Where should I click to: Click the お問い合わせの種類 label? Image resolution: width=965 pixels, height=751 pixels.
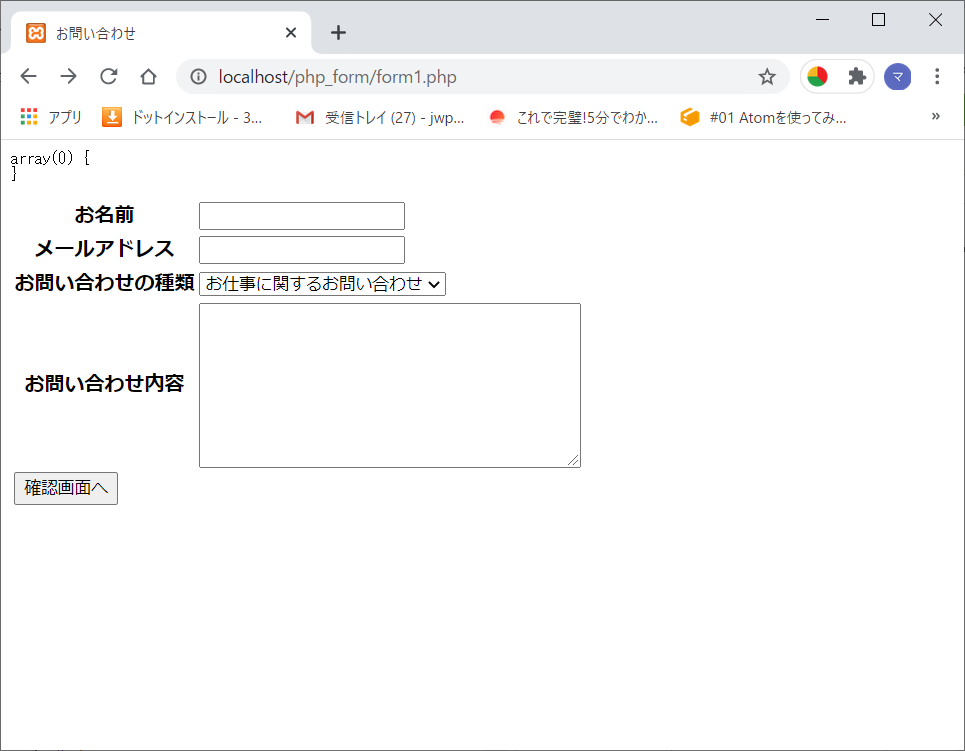coord(104,283)
